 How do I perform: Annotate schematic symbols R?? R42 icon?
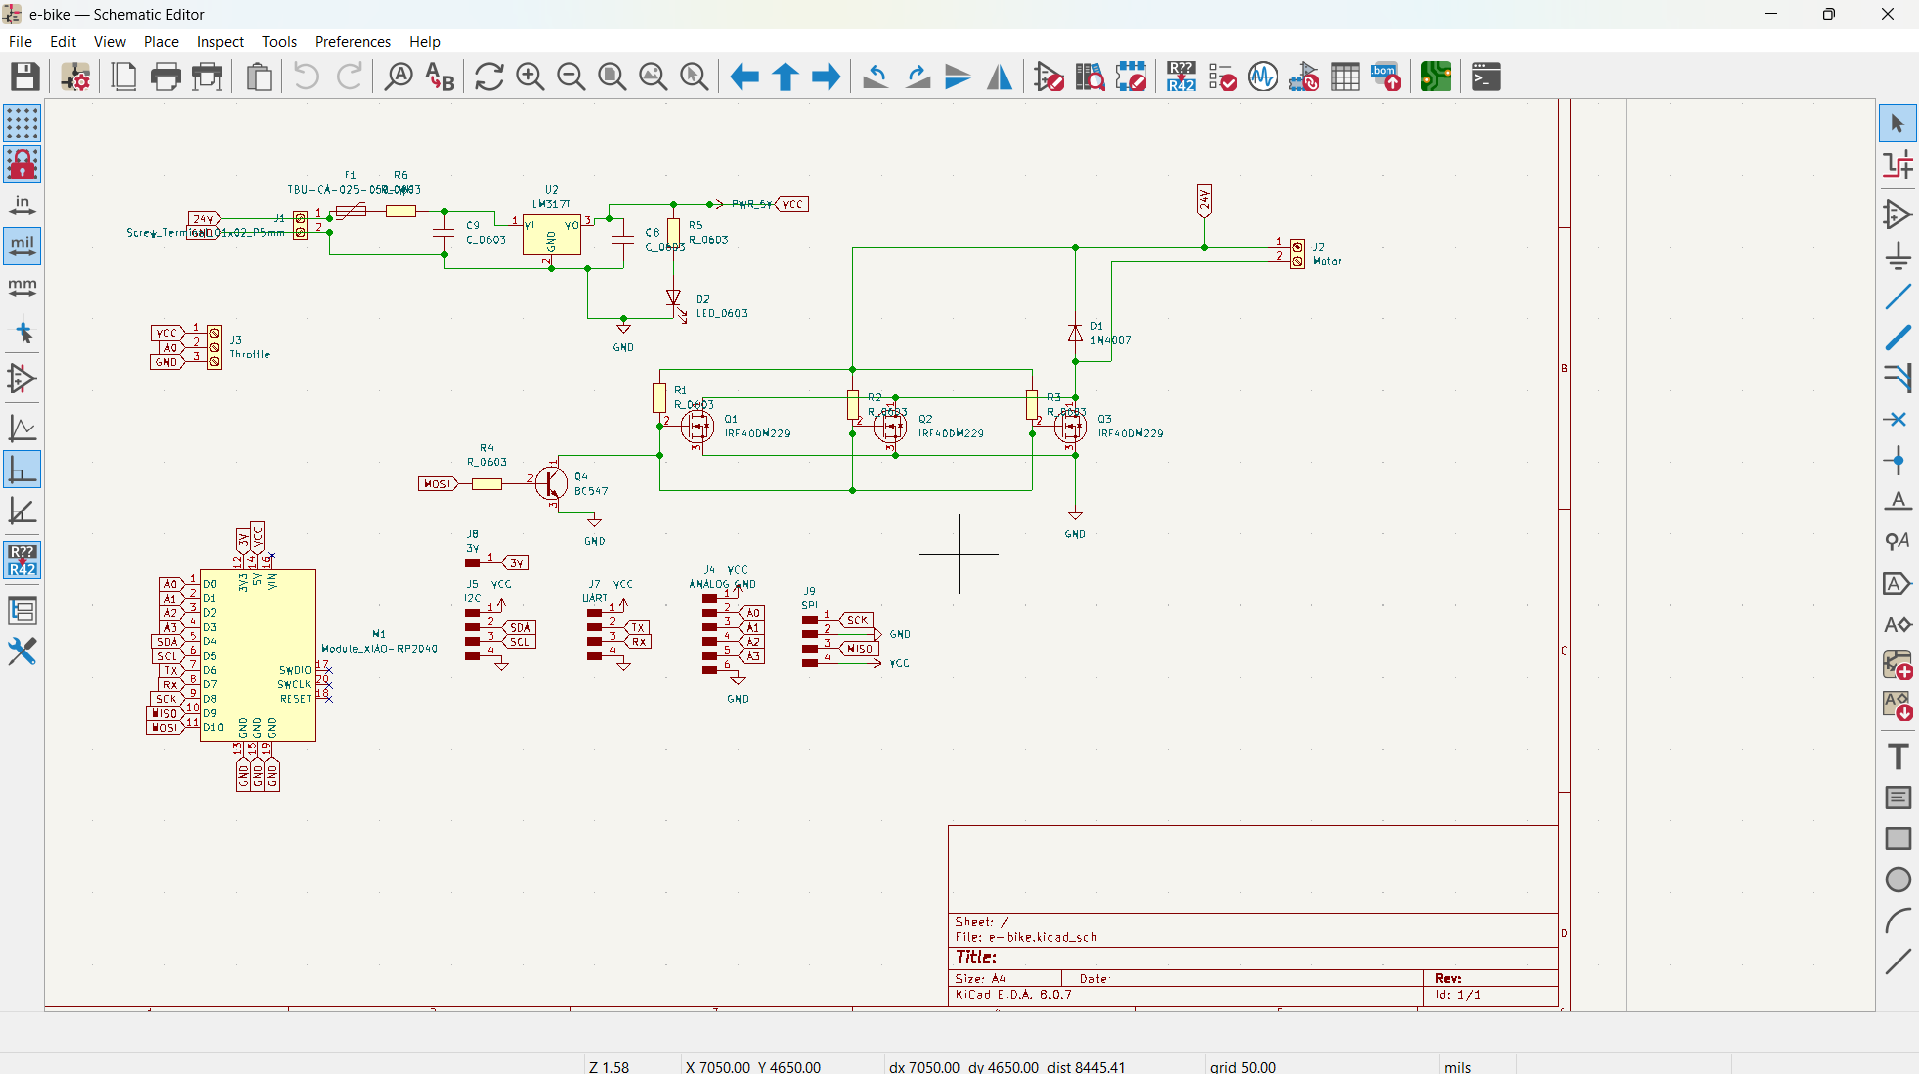(x=1181, y=76)
